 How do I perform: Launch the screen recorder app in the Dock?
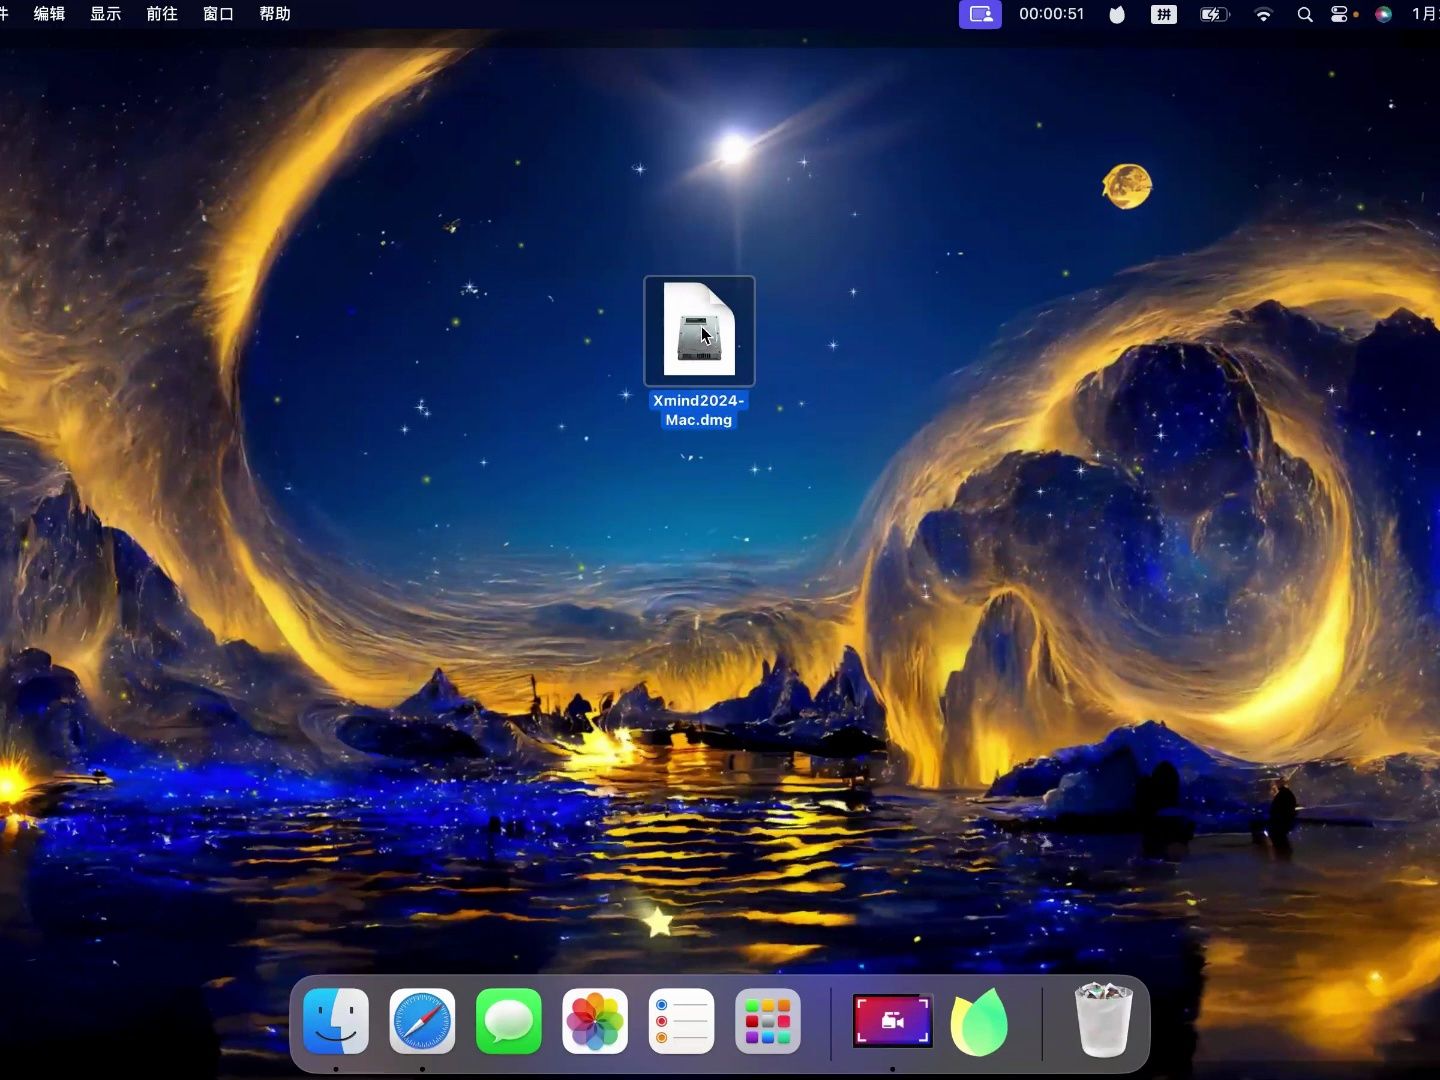tap(891, 1022)
